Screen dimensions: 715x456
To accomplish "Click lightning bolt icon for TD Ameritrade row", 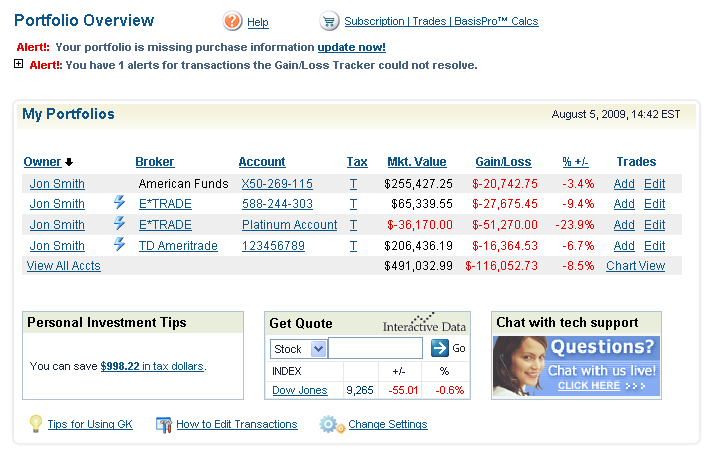I will [x=119, y=244].
